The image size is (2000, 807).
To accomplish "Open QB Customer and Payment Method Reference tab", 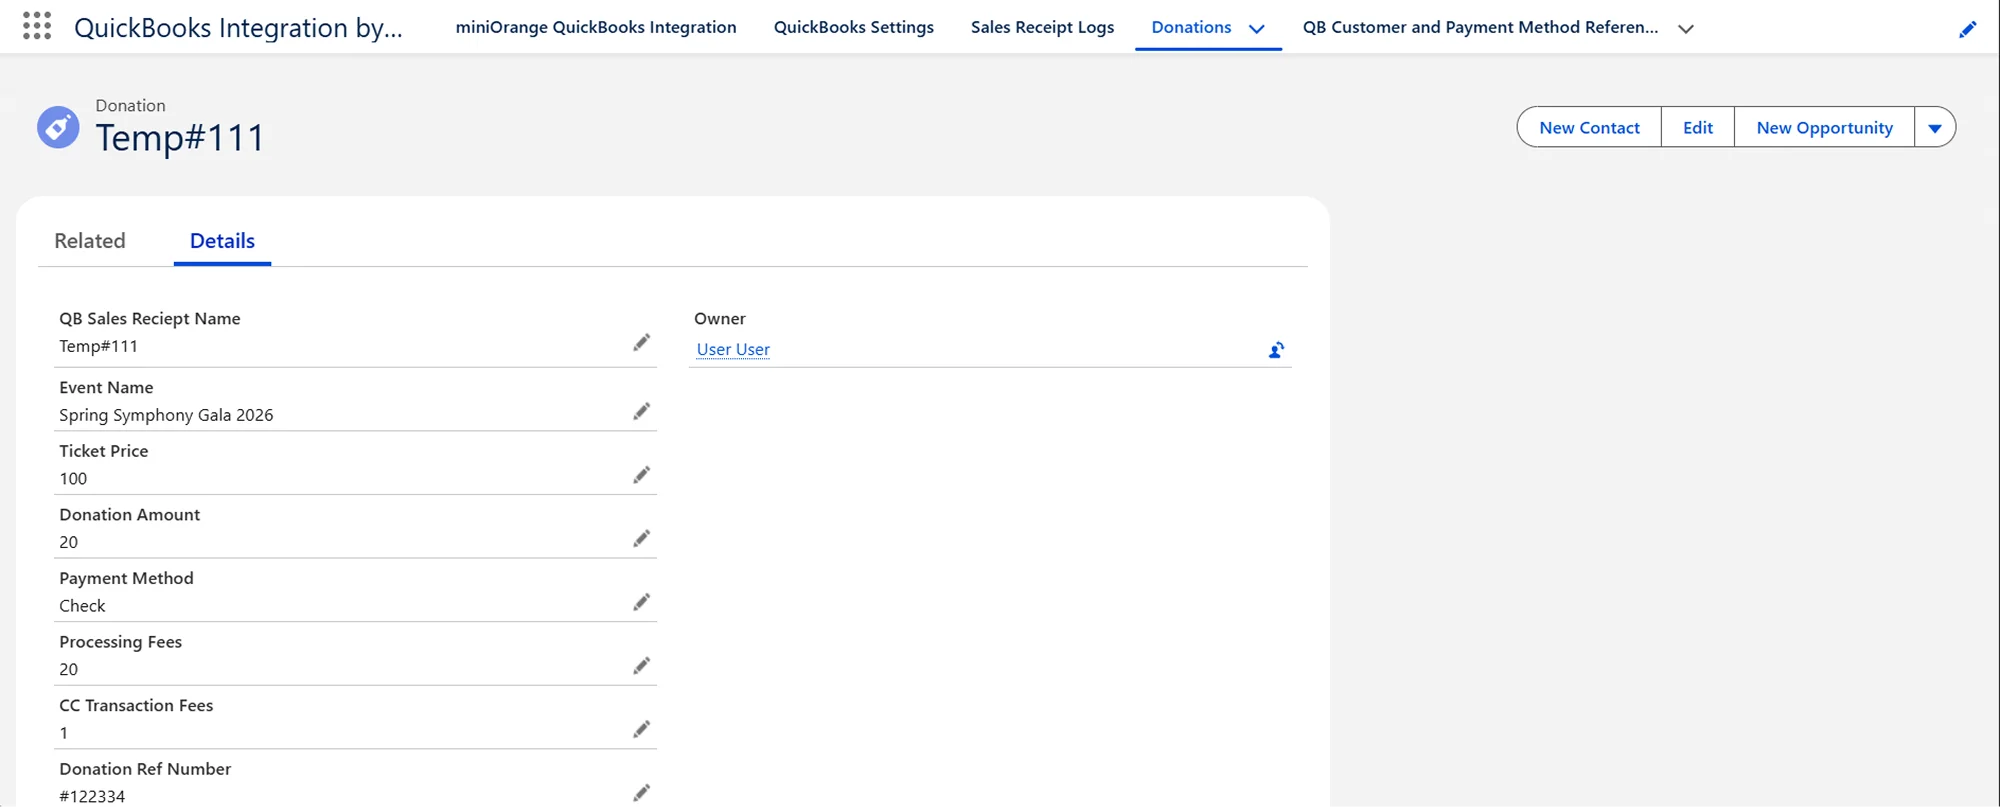I will (x=1480, y=27).
